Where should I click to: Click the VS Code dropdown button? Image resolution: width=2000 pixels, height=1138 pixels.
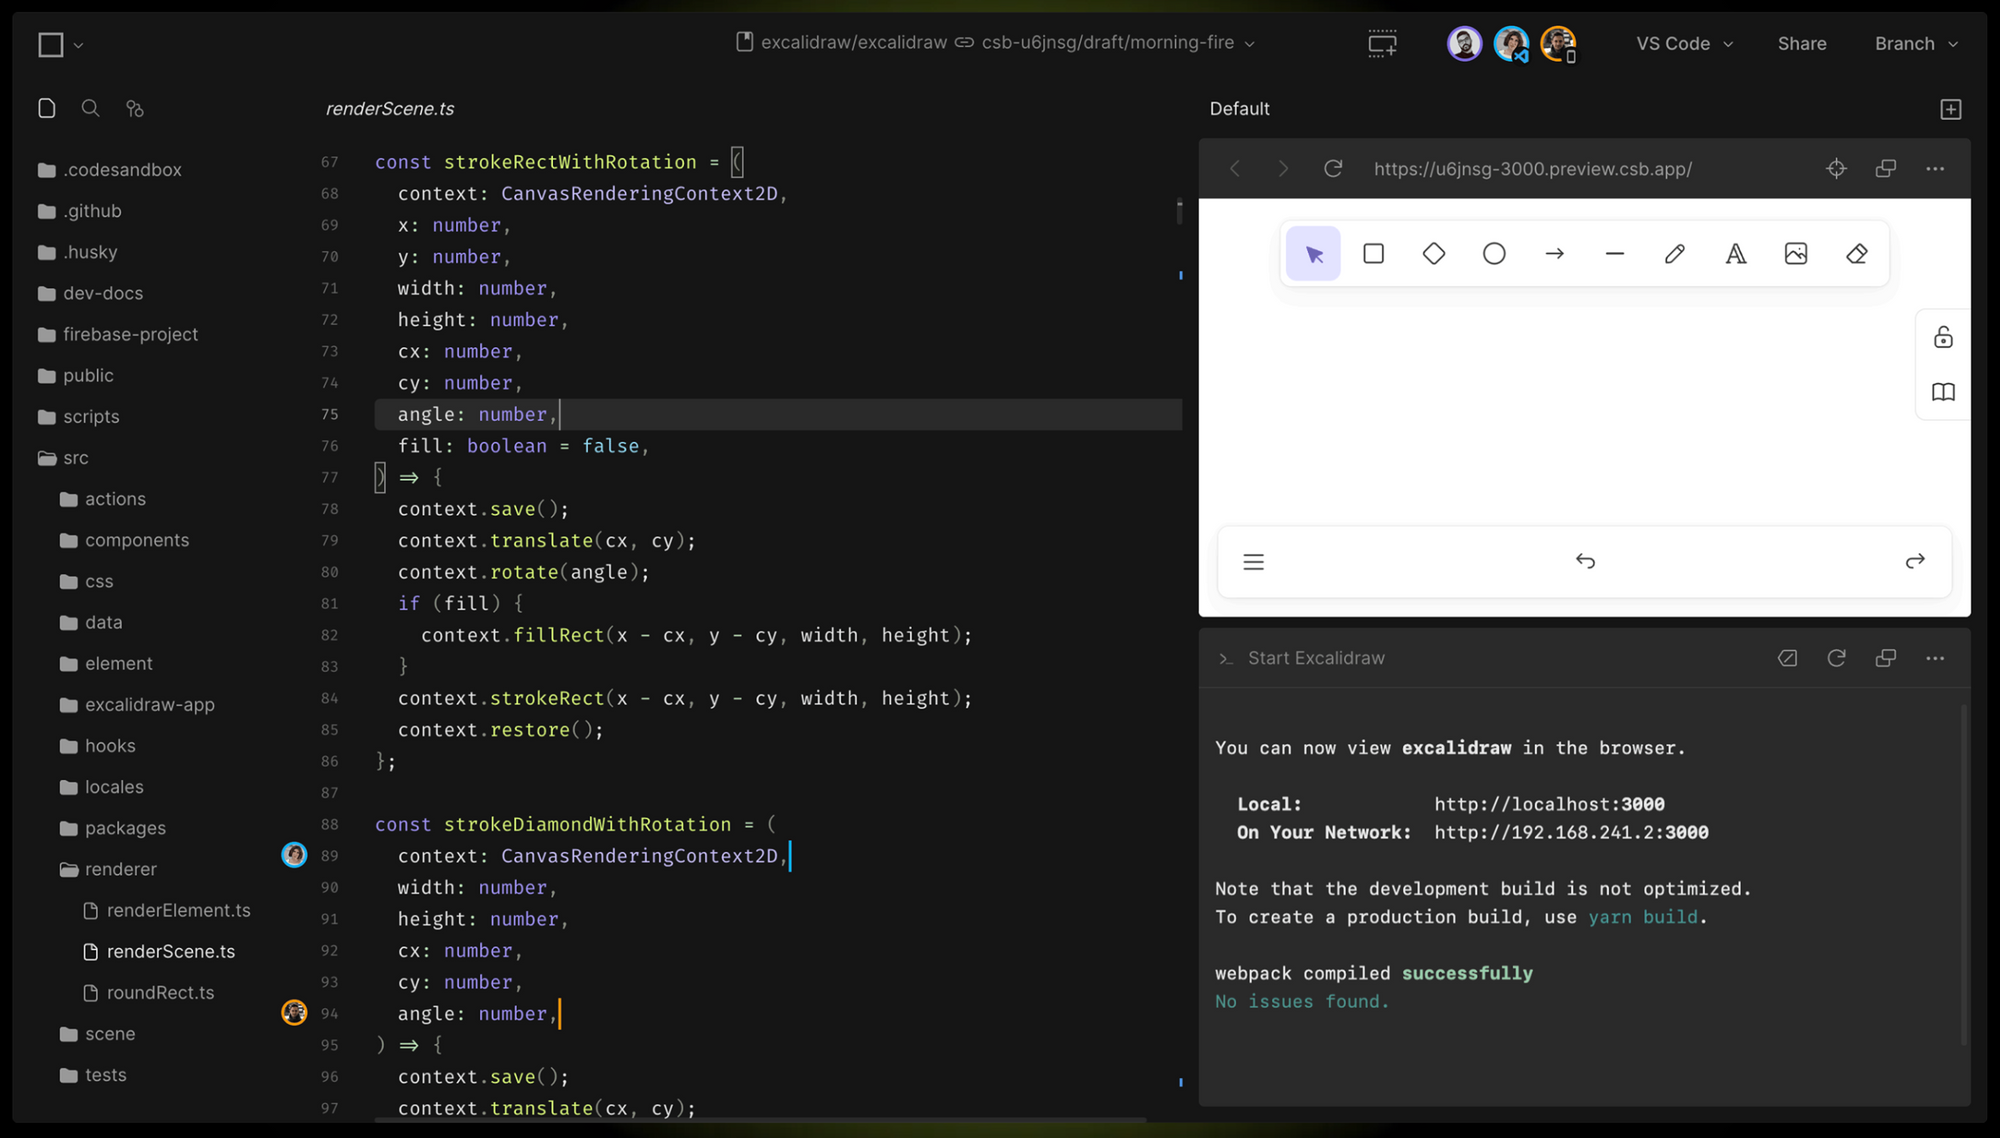tap(1683, 44)
